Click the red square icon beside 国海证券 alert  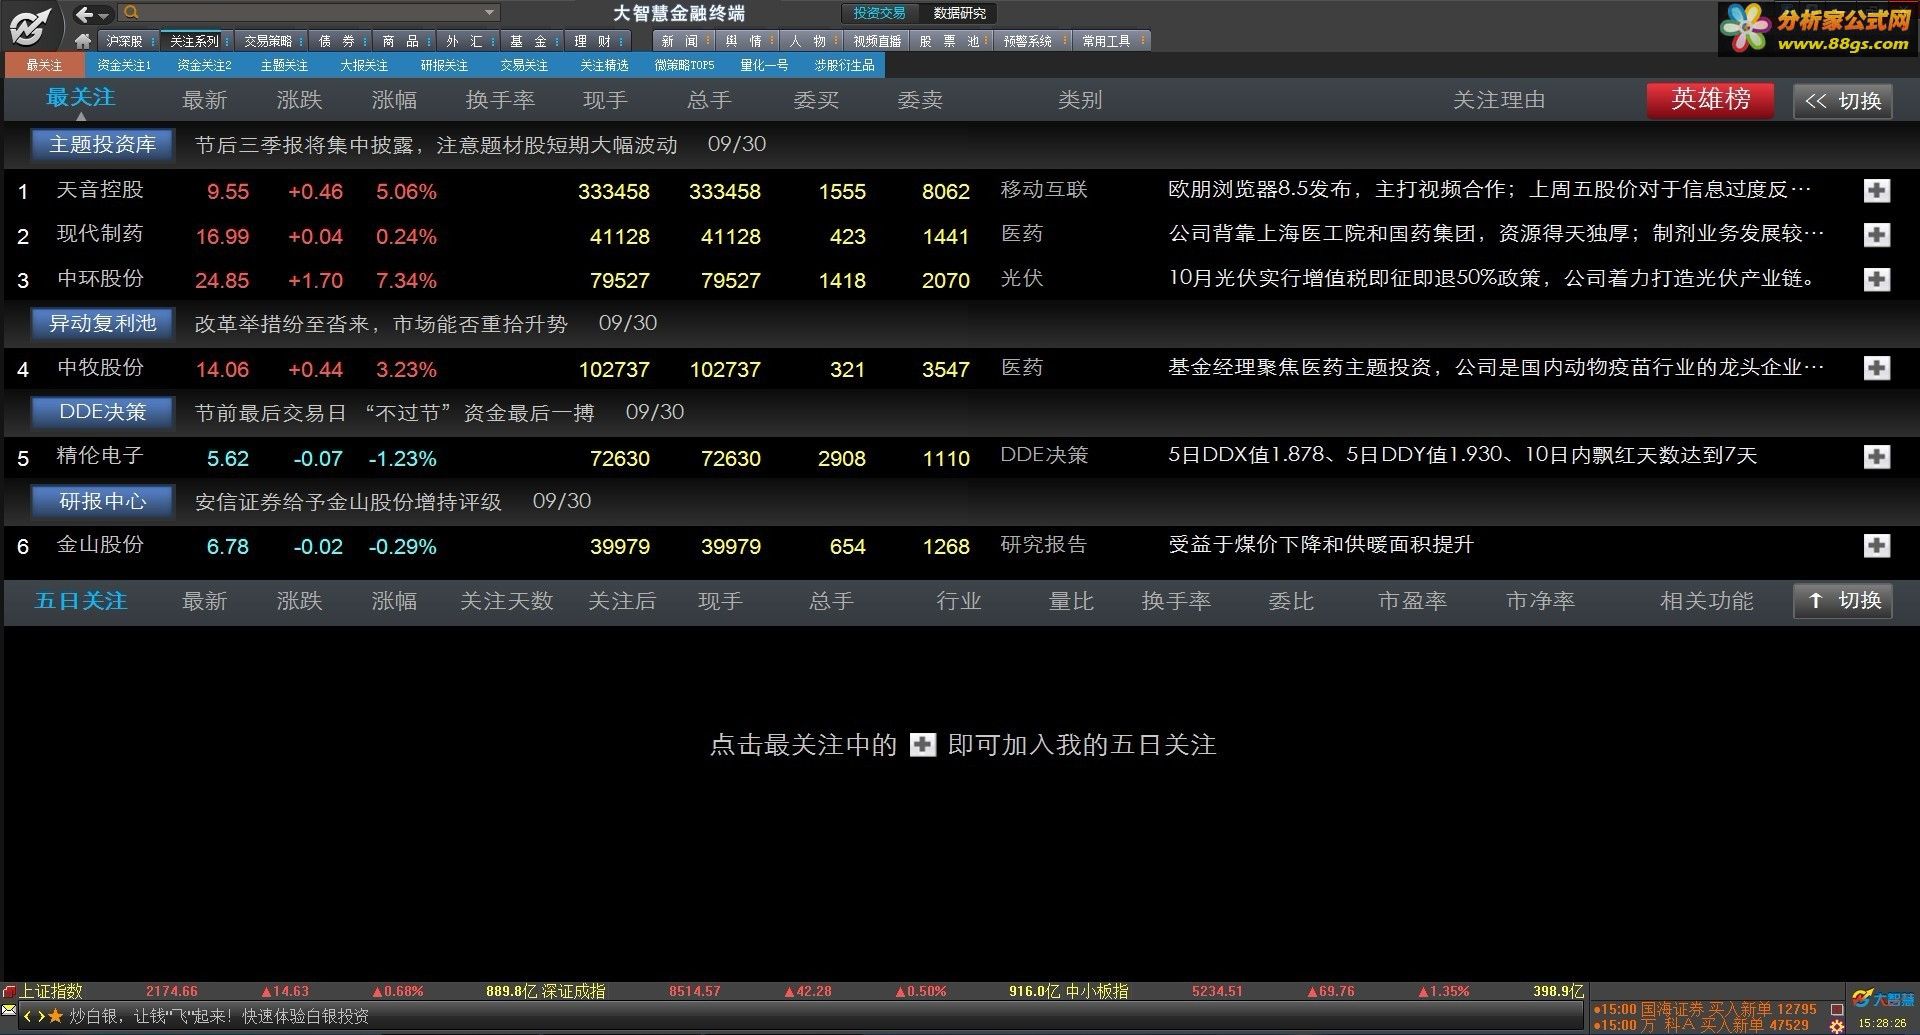pyautogui.click(x=1836, y=1009)
